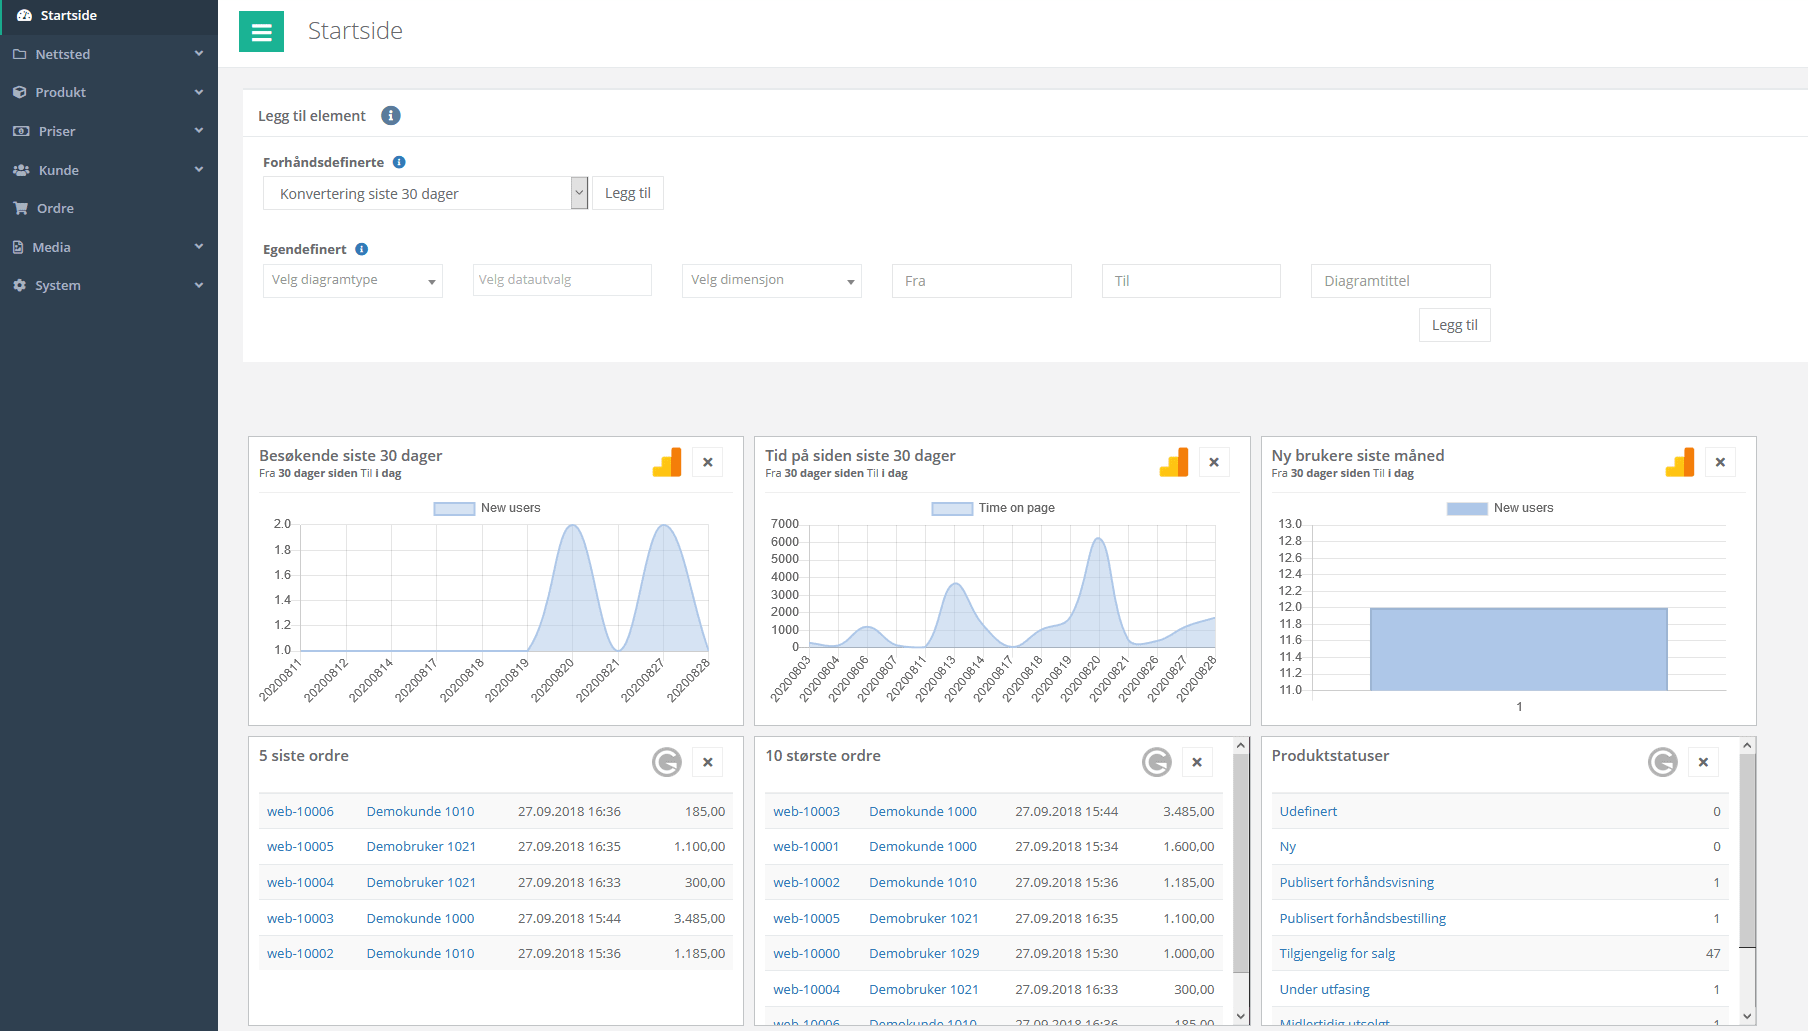Viewport: 1808px width, 1031px height.
Task: Expand the Nettsted menu chevron
Action: [x=199, y=54]
